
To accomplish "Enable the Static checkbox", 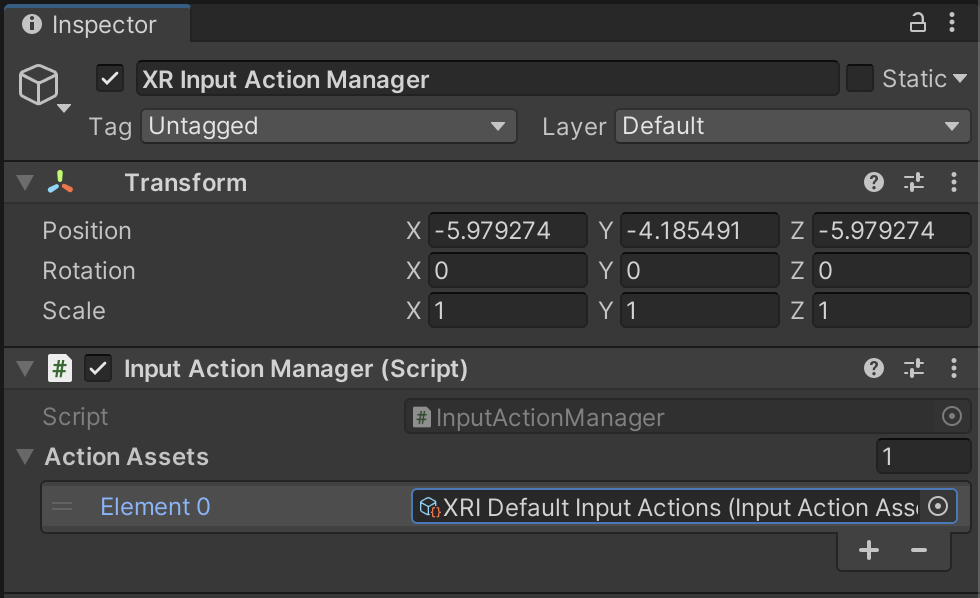I will click(x=860, y=79).
